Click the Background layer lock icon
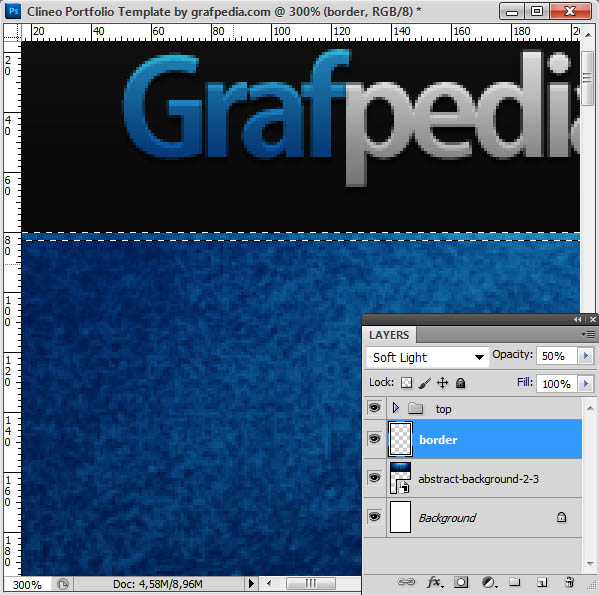This screenshot has height=595, width=599. [561, 517]
